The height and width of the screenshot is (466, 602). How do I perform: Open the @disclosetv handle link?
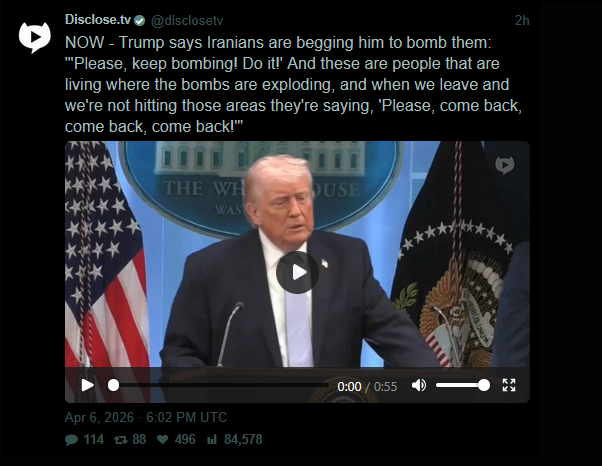pos(187,20)
